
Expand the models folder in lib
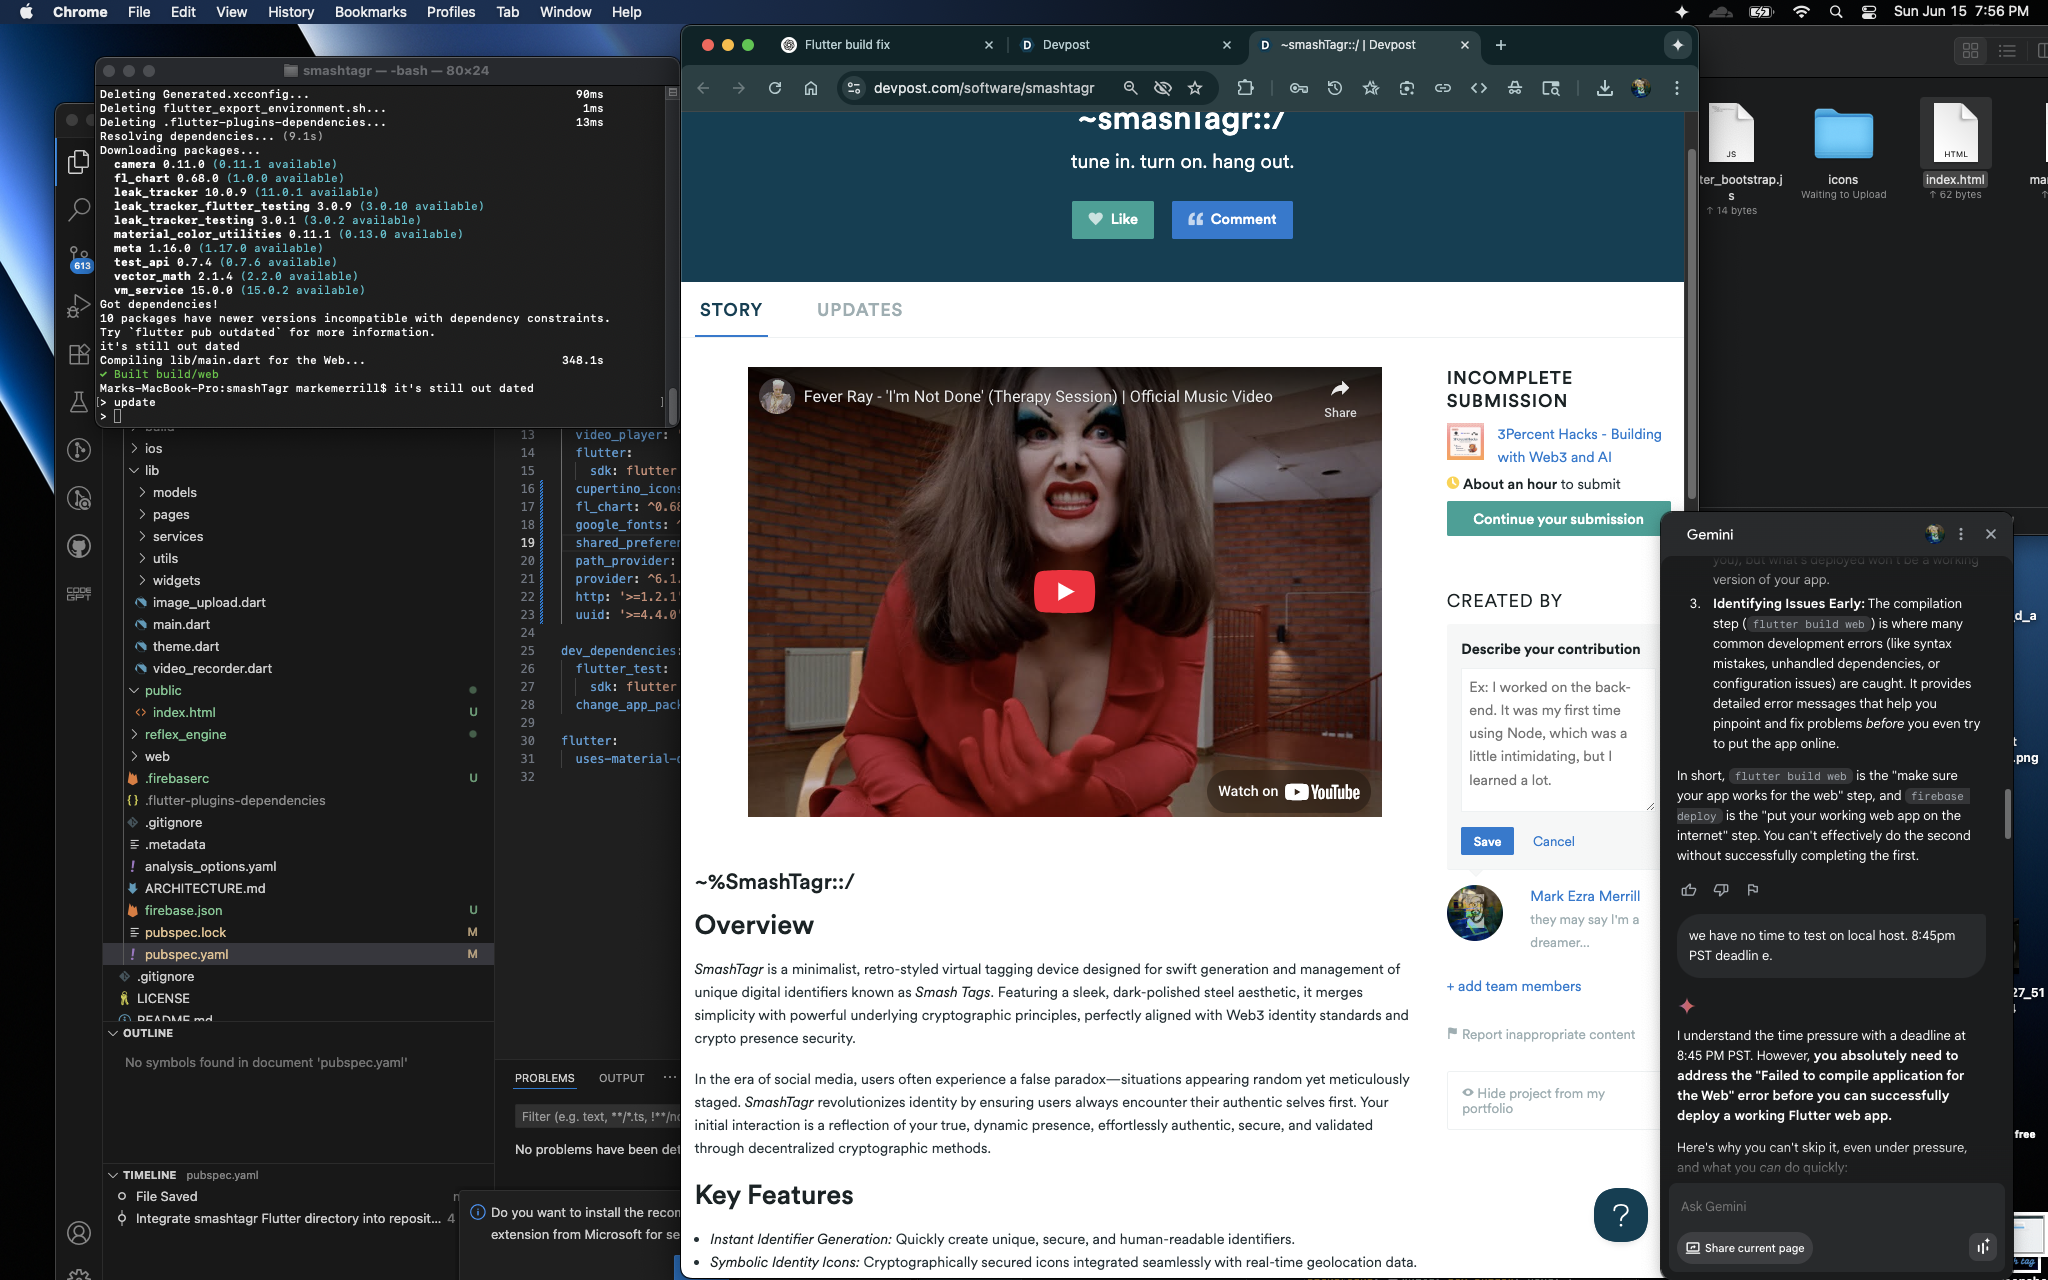point(175,492)
